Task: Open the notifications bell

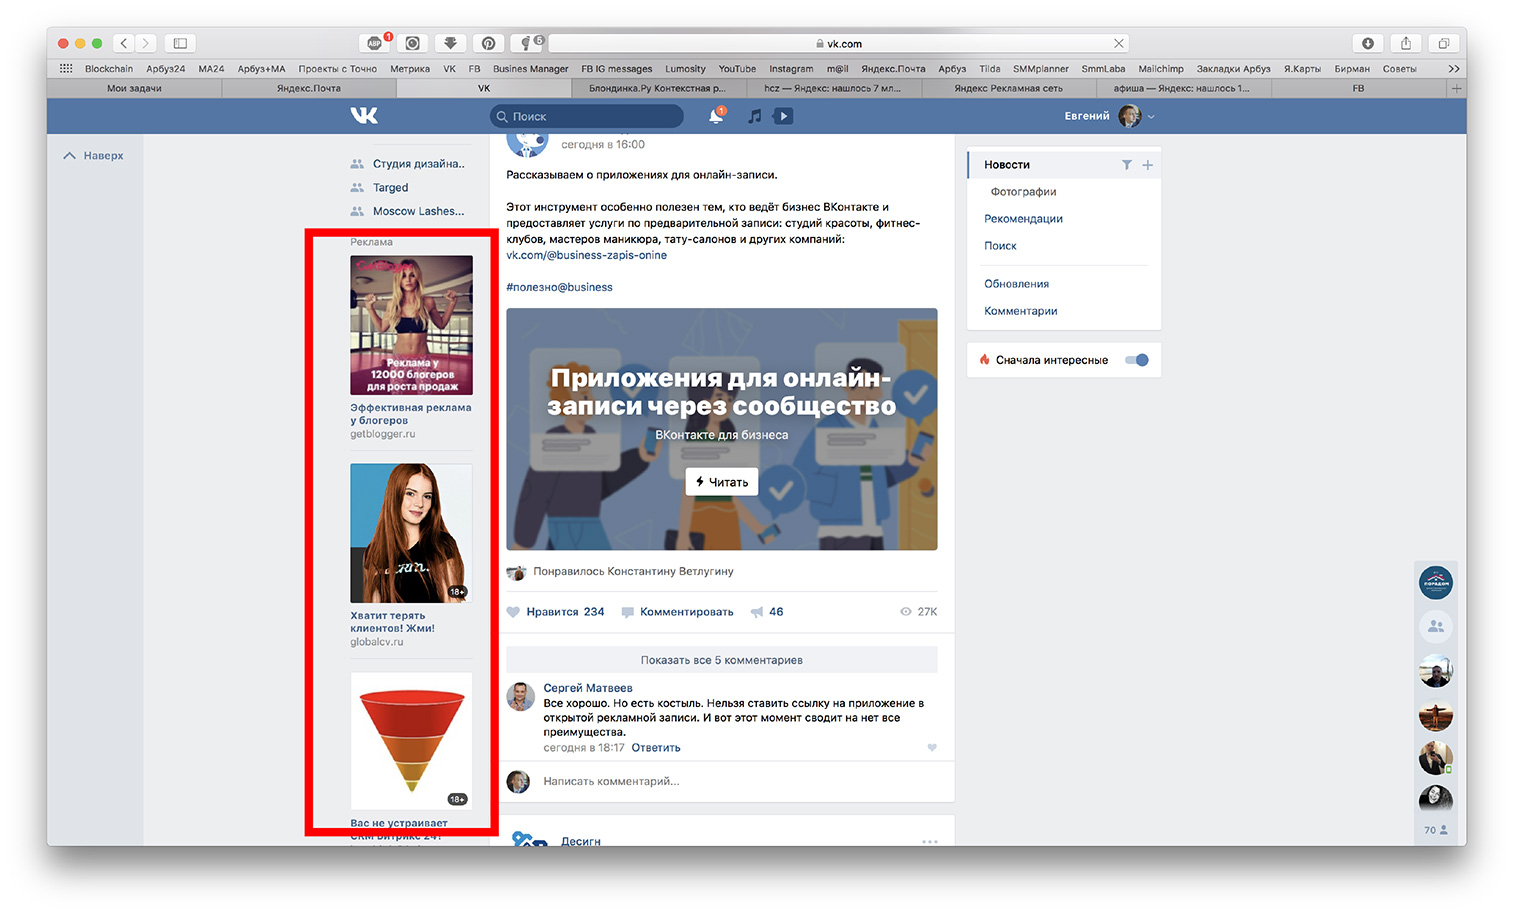Action: (716, 116)
